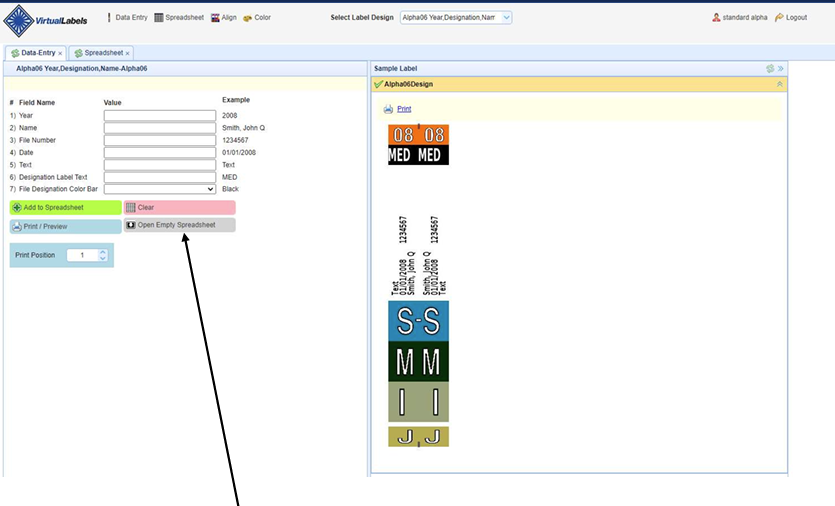Close the Data-Entry tab

60,54
